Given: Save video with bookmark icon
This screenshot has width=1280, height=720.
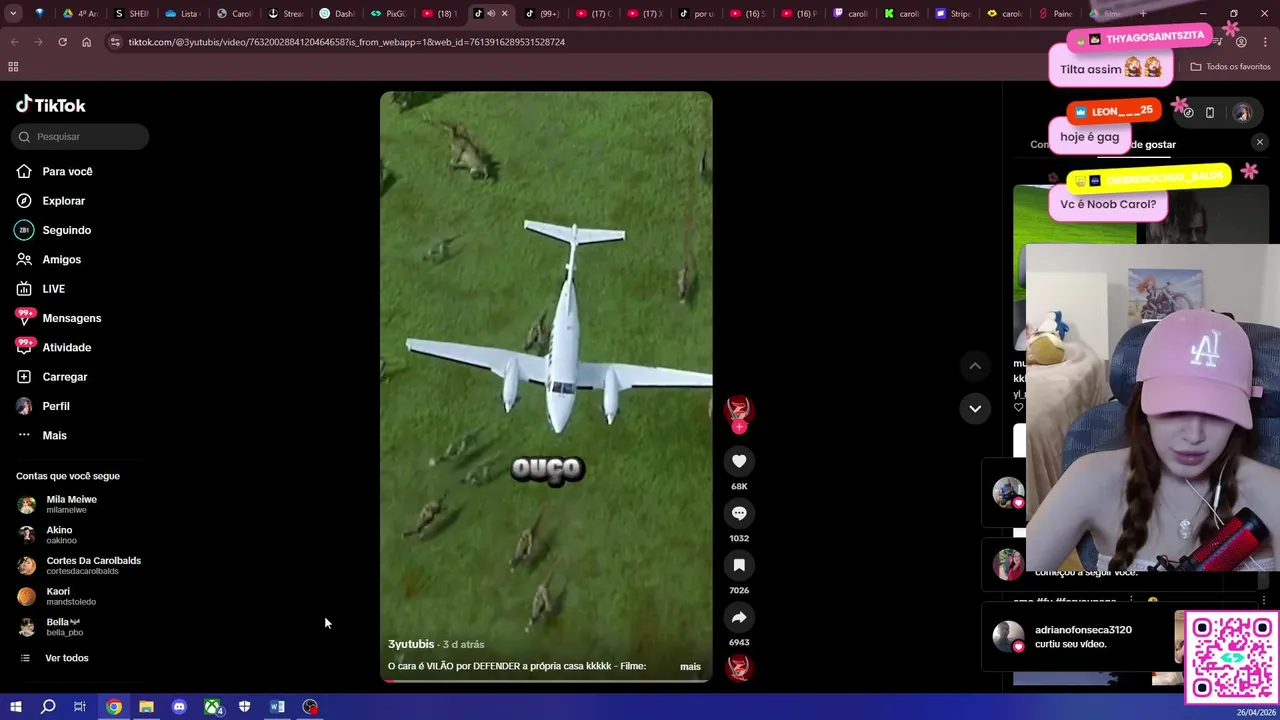Looking at the screenshot, I should tap(739, 565).
